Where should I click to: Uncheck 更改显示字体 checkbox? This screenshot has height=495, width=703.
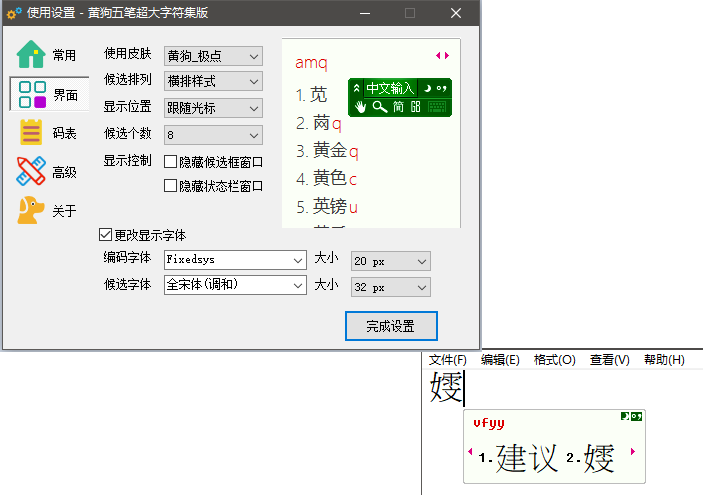(x=105, y=235)
